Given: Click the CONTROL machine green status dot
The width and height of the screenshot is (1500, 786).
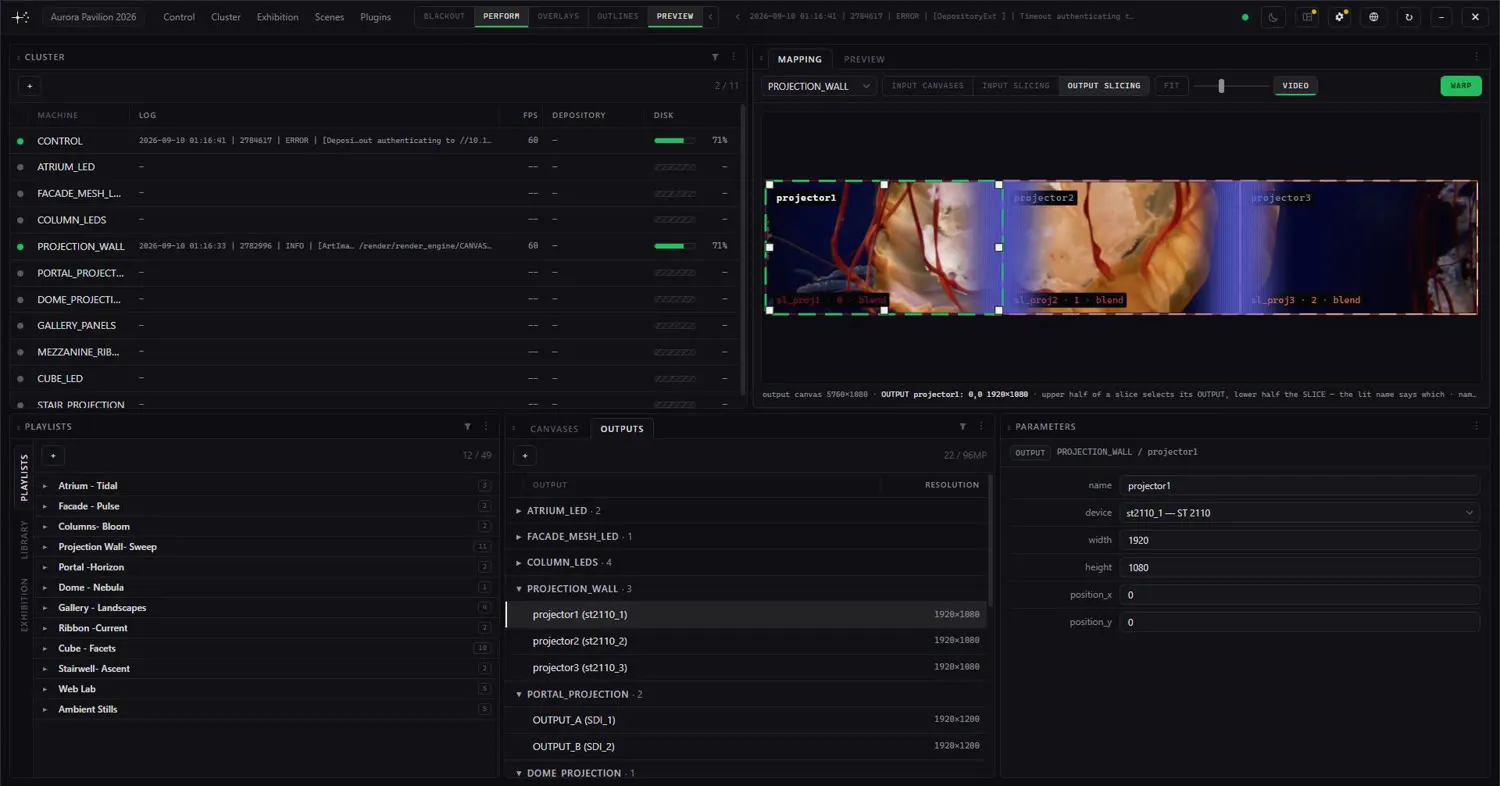Looking at the screenshot, I should [20, 141].
